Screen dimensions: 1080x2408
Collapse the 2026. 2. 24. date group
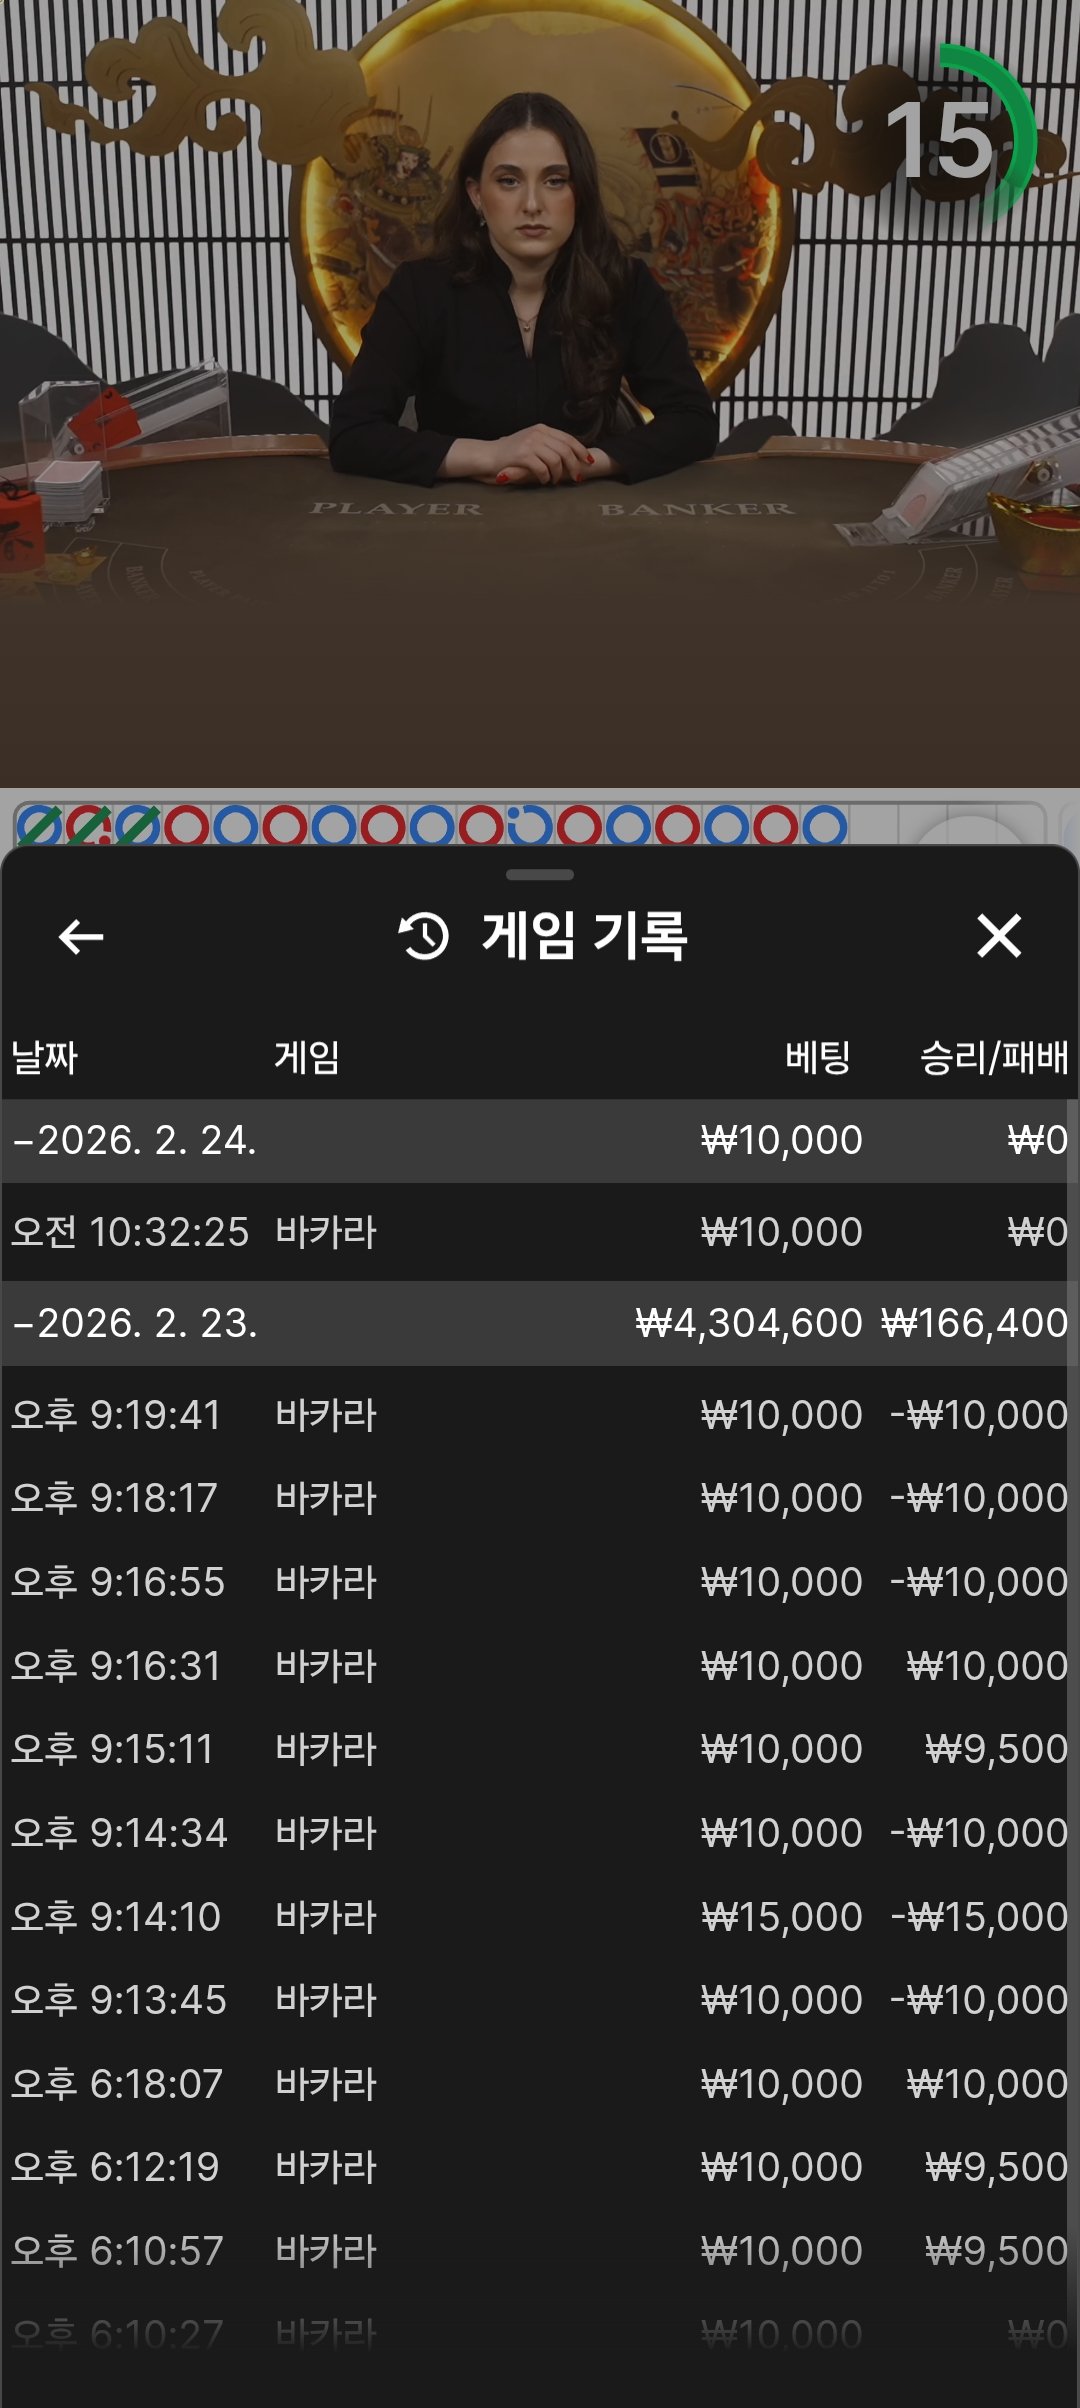pos(135,1141)
